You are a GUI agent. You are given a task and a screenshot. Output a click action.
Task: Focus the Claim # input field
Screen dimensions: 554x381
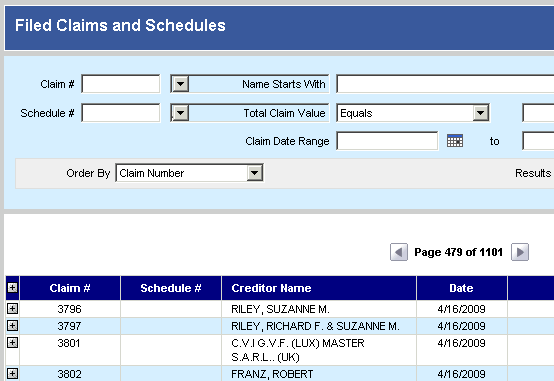click(x=121, y=84)
